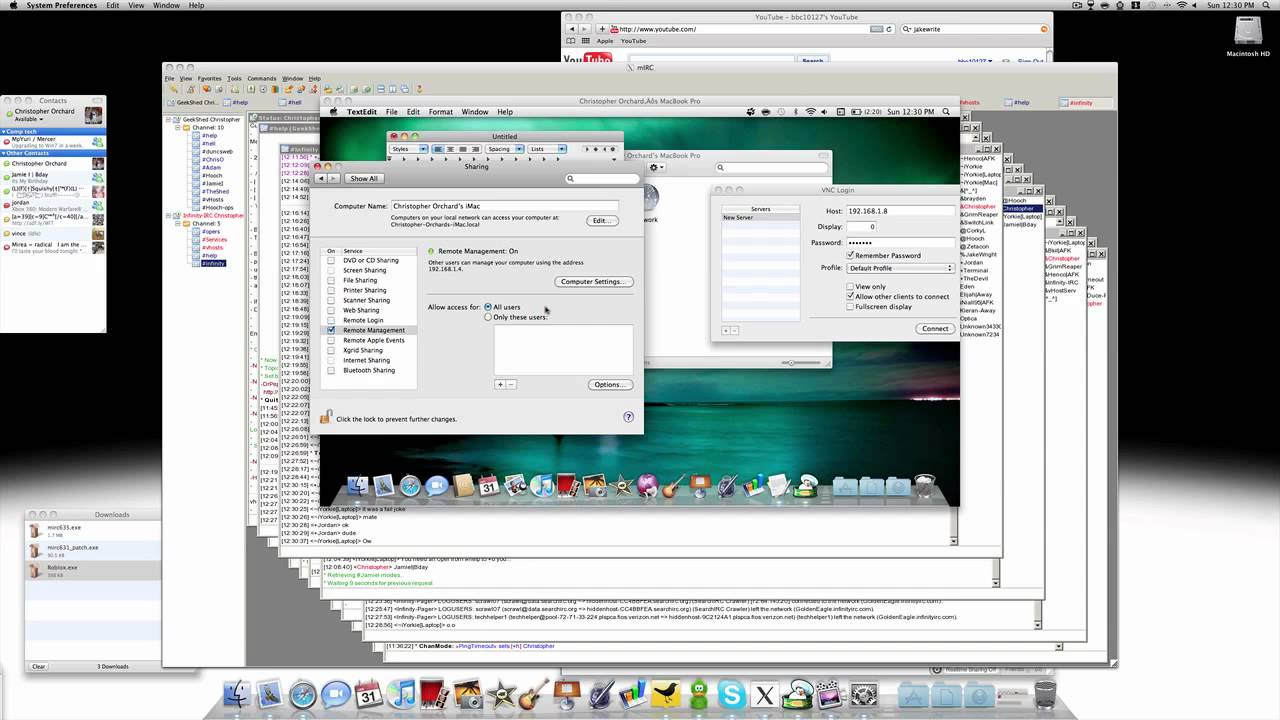Launch iTunes from the main Dock
Image resolution: width=1280 pixels, height=720 pixels.
pos(401,696)
